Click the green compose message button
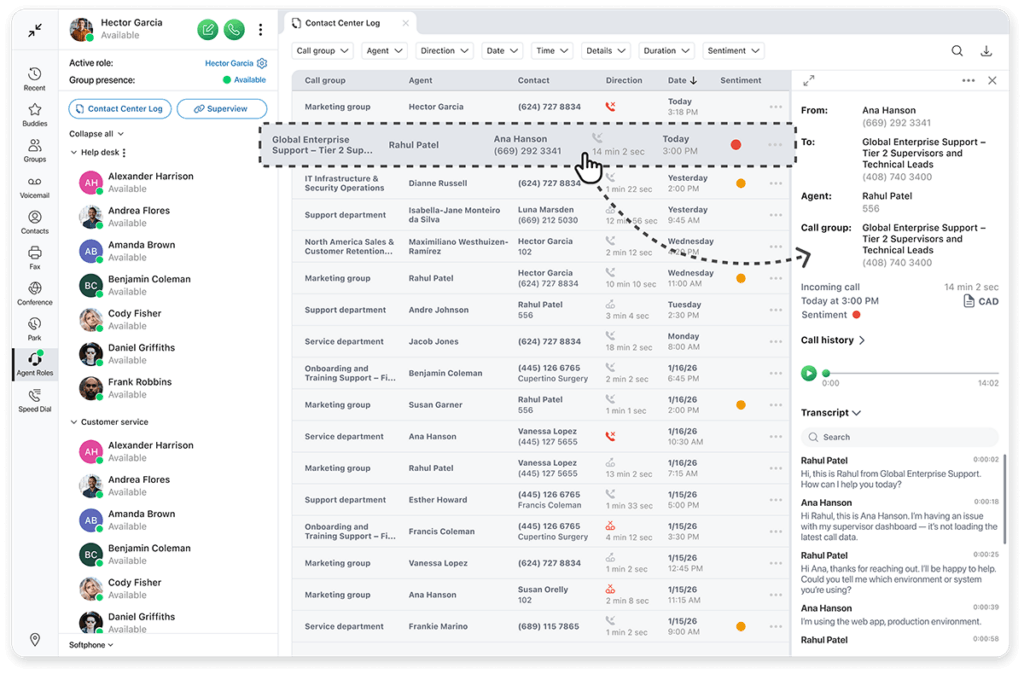This screenshot has height=674, width=1024. click(x=207, y=30)
